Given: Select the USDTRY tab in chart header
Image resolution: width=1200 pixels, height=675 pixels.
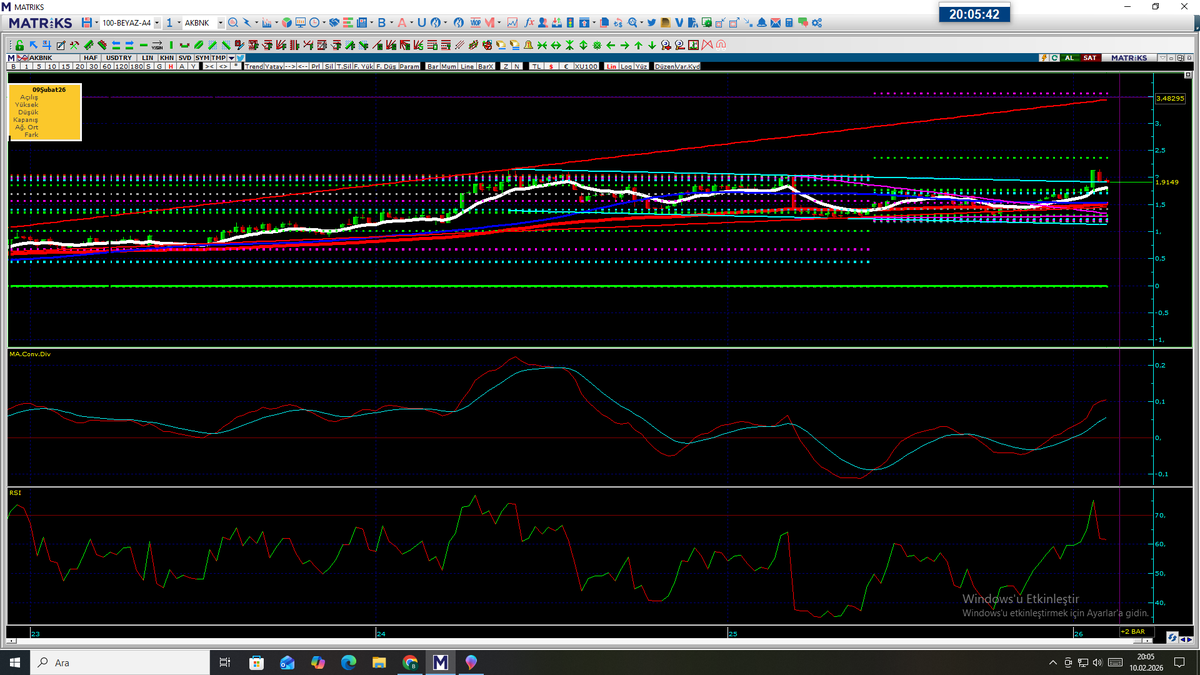Looking at the screenshot, I should coord(119,57).
